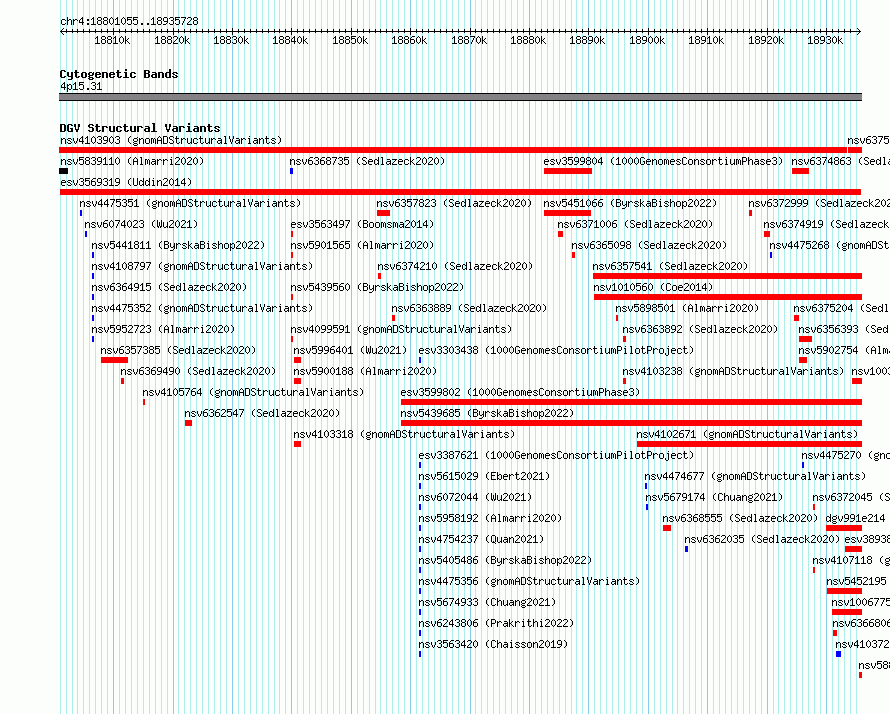Click the red bar under nsv6357541
This screenshot has width=890, height=714.
[x=727, y=276]
